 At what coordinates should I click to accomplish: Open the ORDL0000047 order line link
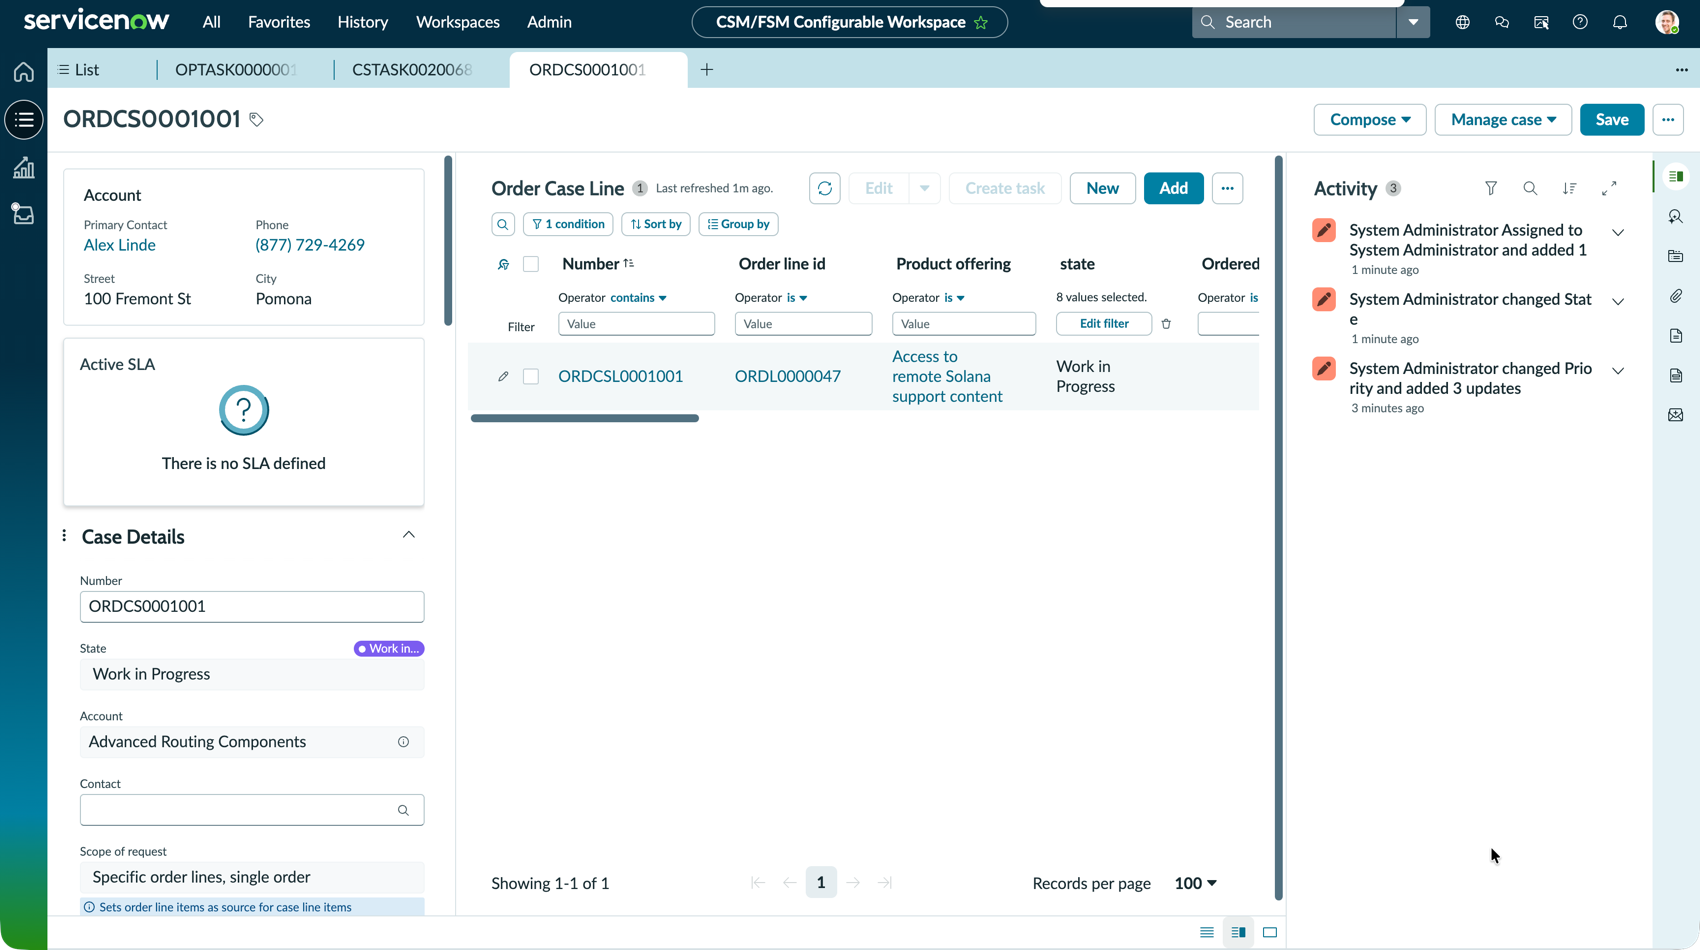[x=787, y=377]
